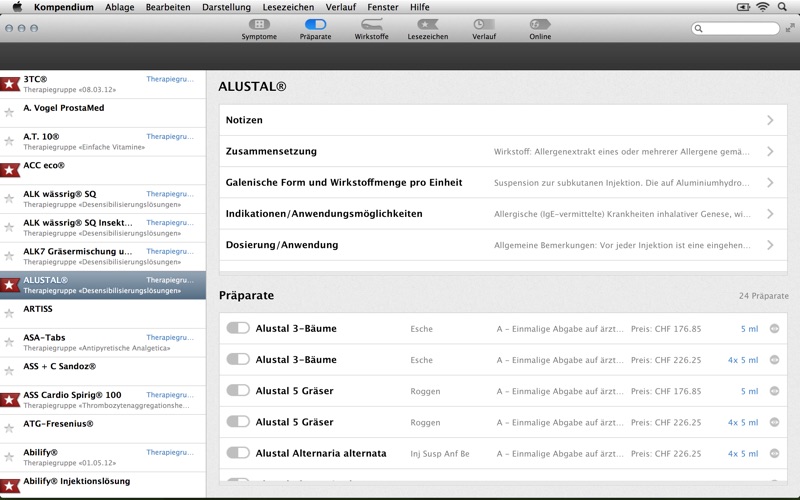Screen dimensions: 800x500
Task: Expand the Dosierung/Anwendung chevron
Action: [770, 245]
